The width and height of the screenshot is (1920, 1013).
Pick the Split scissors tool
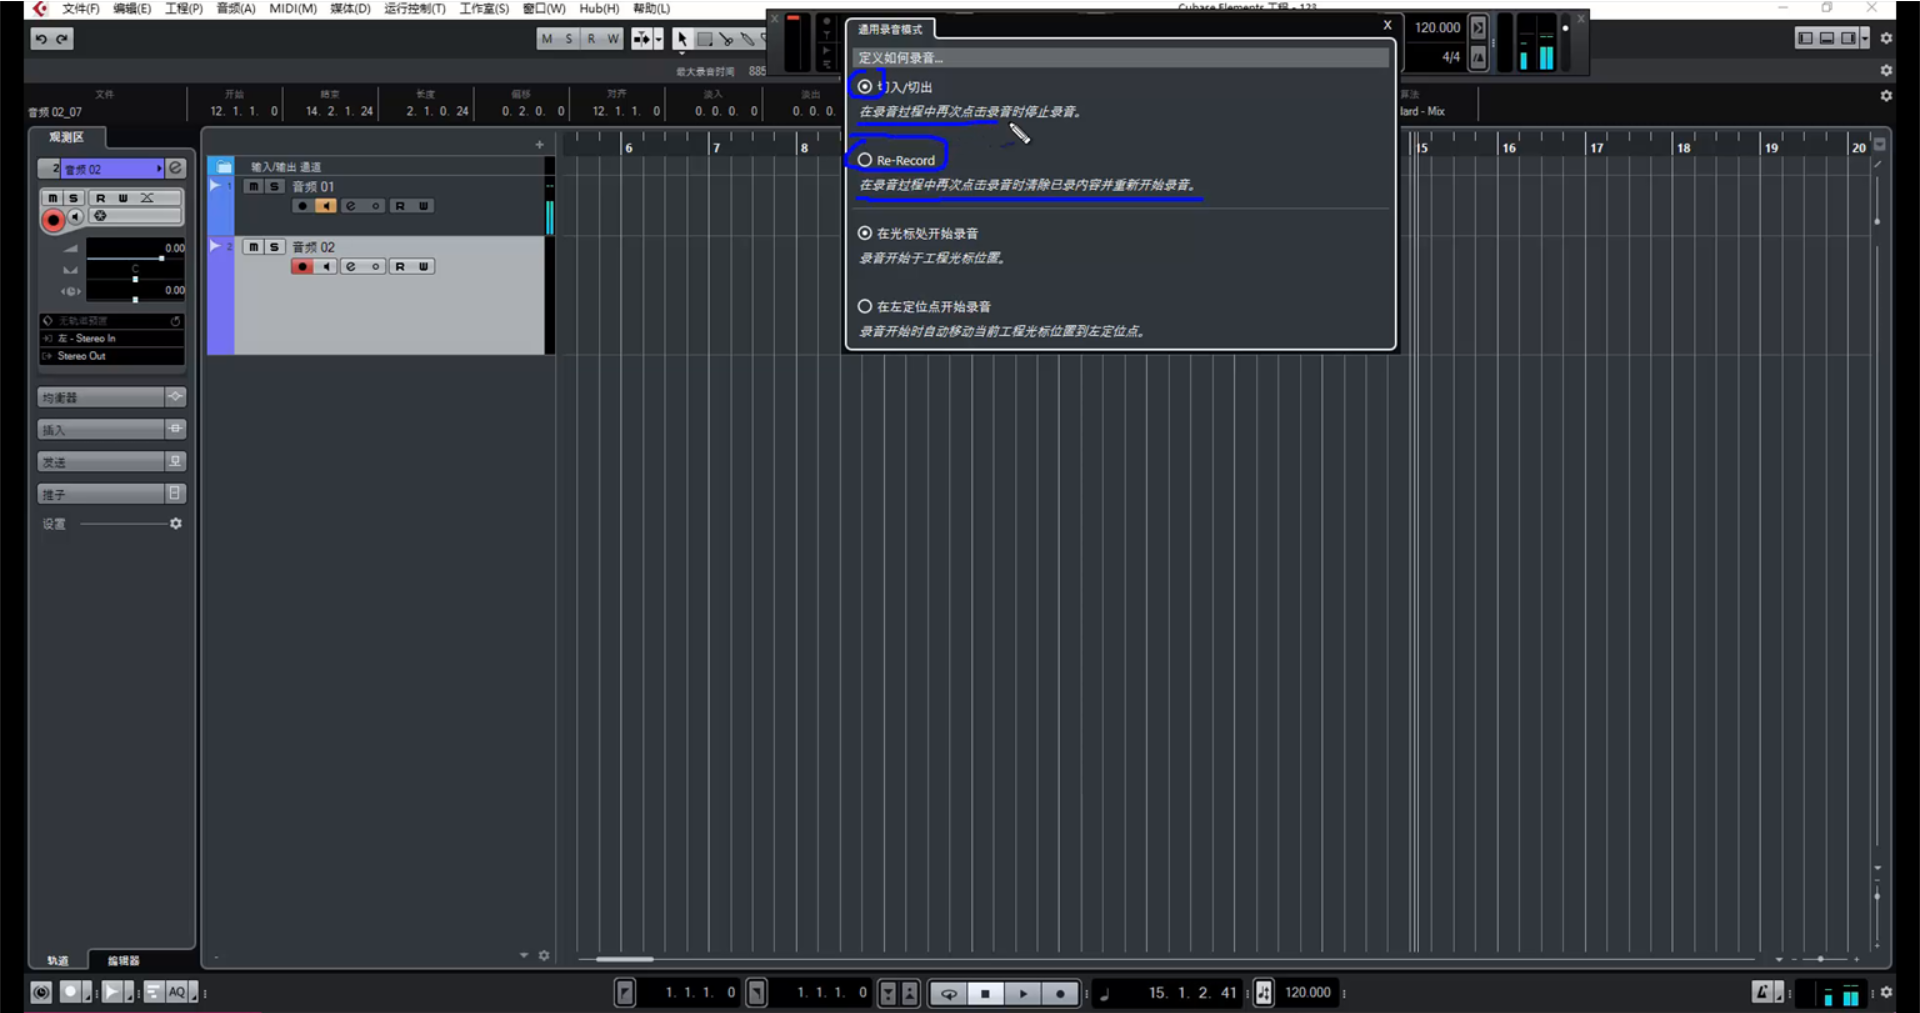[726, 39]
